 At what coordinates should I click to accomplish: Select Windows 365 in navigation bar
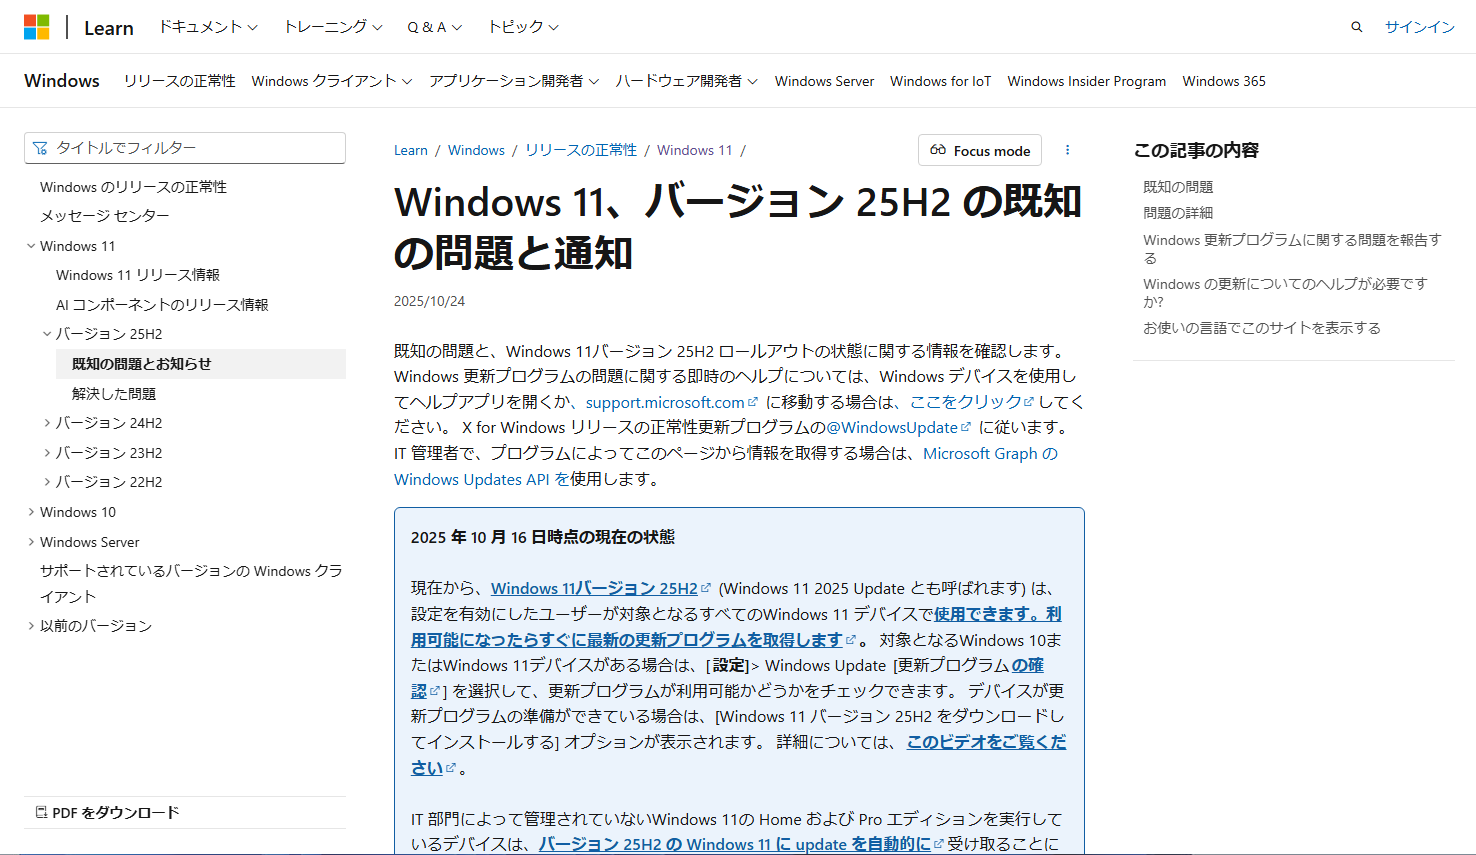tap(1223, 81)
